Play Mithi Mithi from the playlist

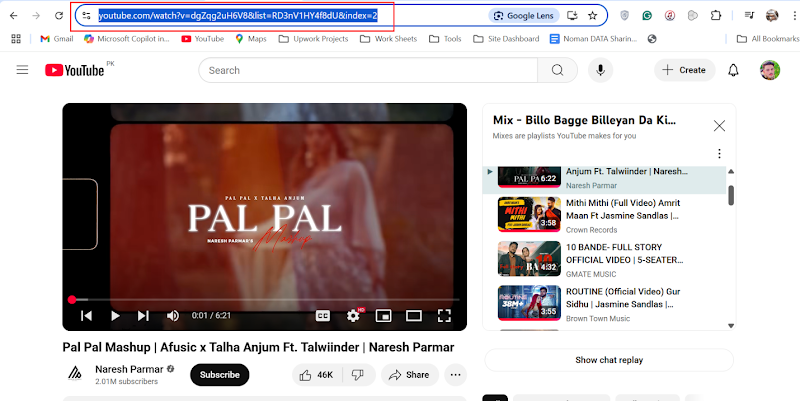[x=605, y=215]
